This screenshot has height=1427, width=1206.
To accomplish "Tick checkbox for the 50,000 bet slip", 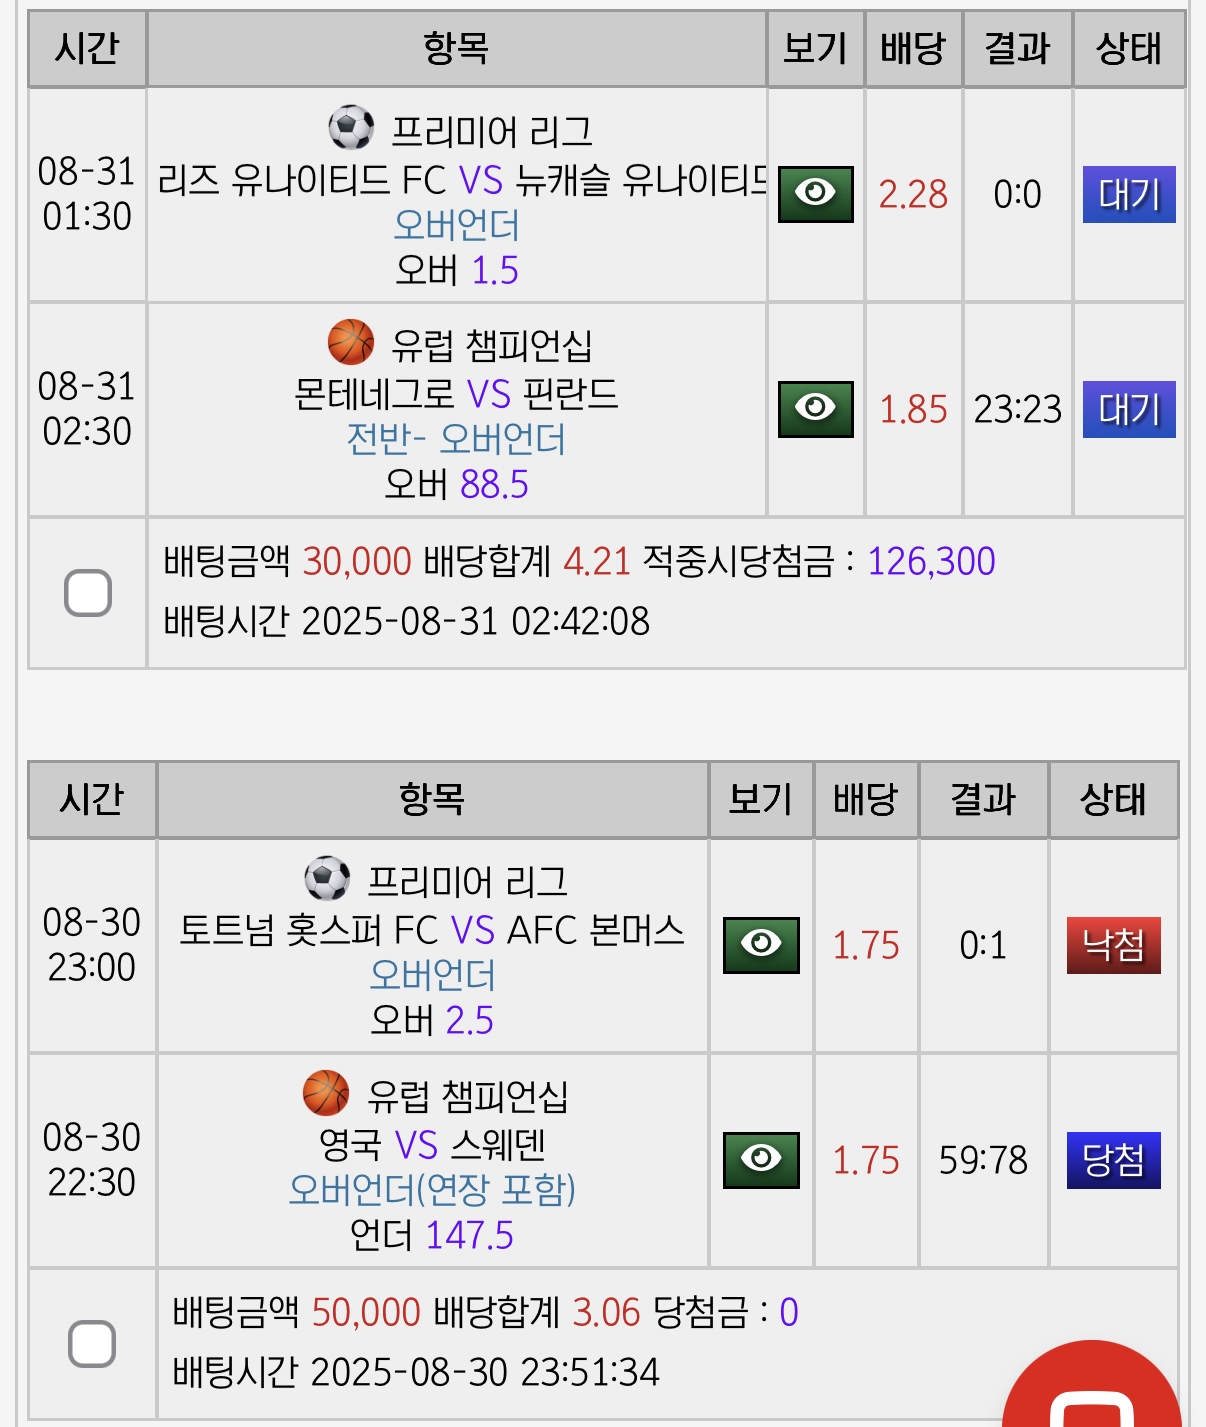I will click(x=92, y=1343).
